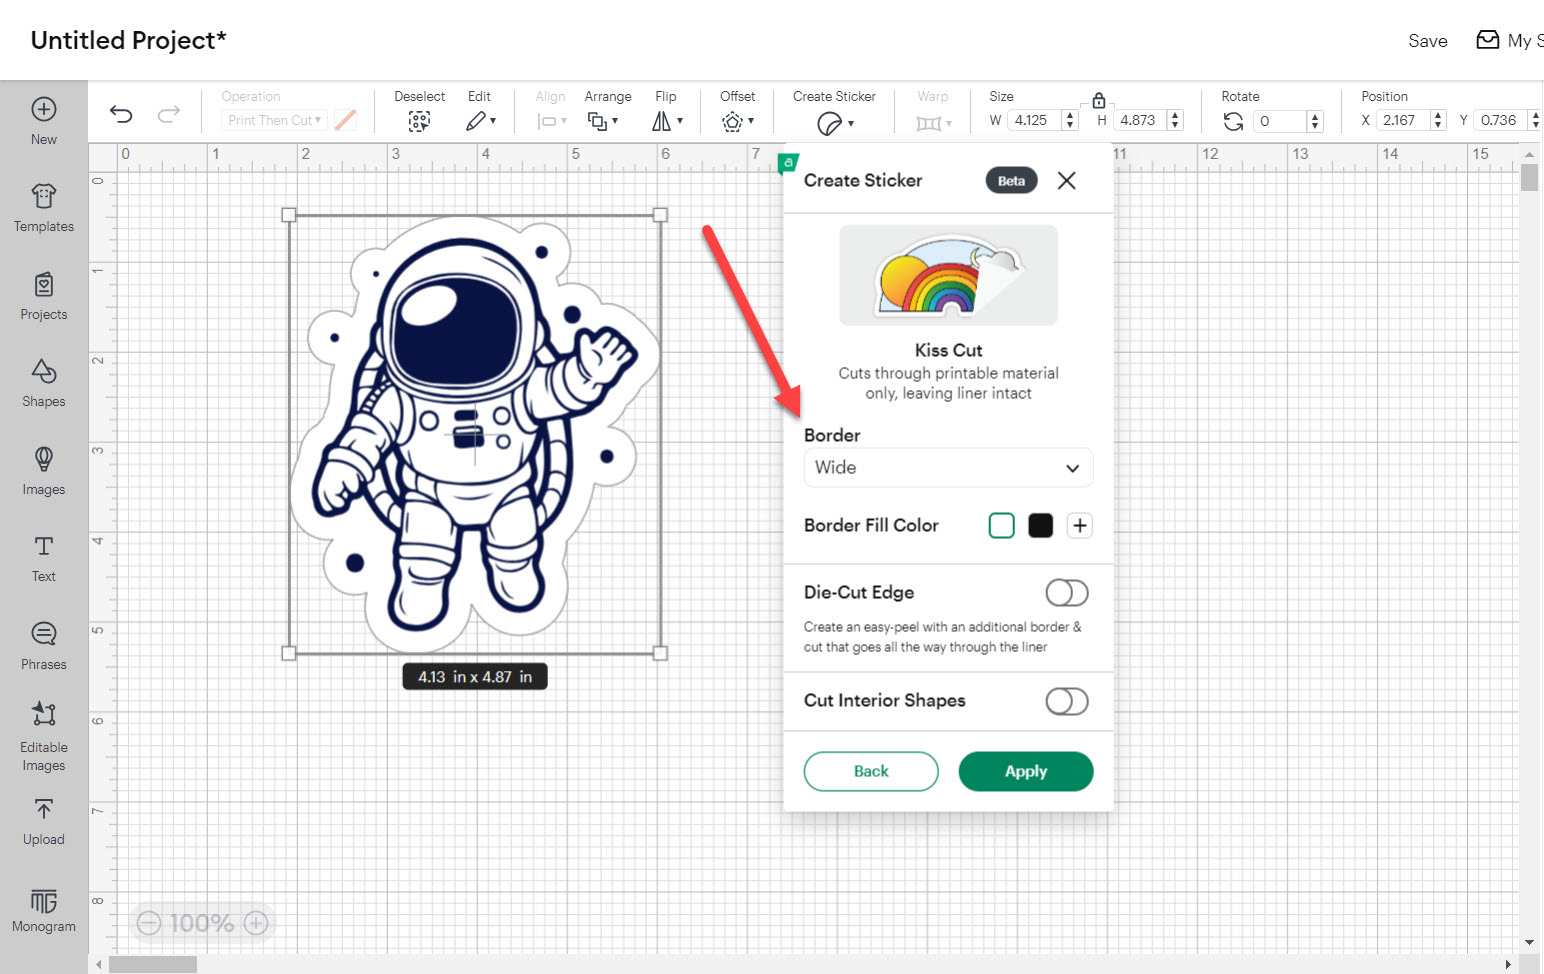The image size is (1544, 974).
Task: Turn on Cut Interior Shapes
Action: [1066, 701]
